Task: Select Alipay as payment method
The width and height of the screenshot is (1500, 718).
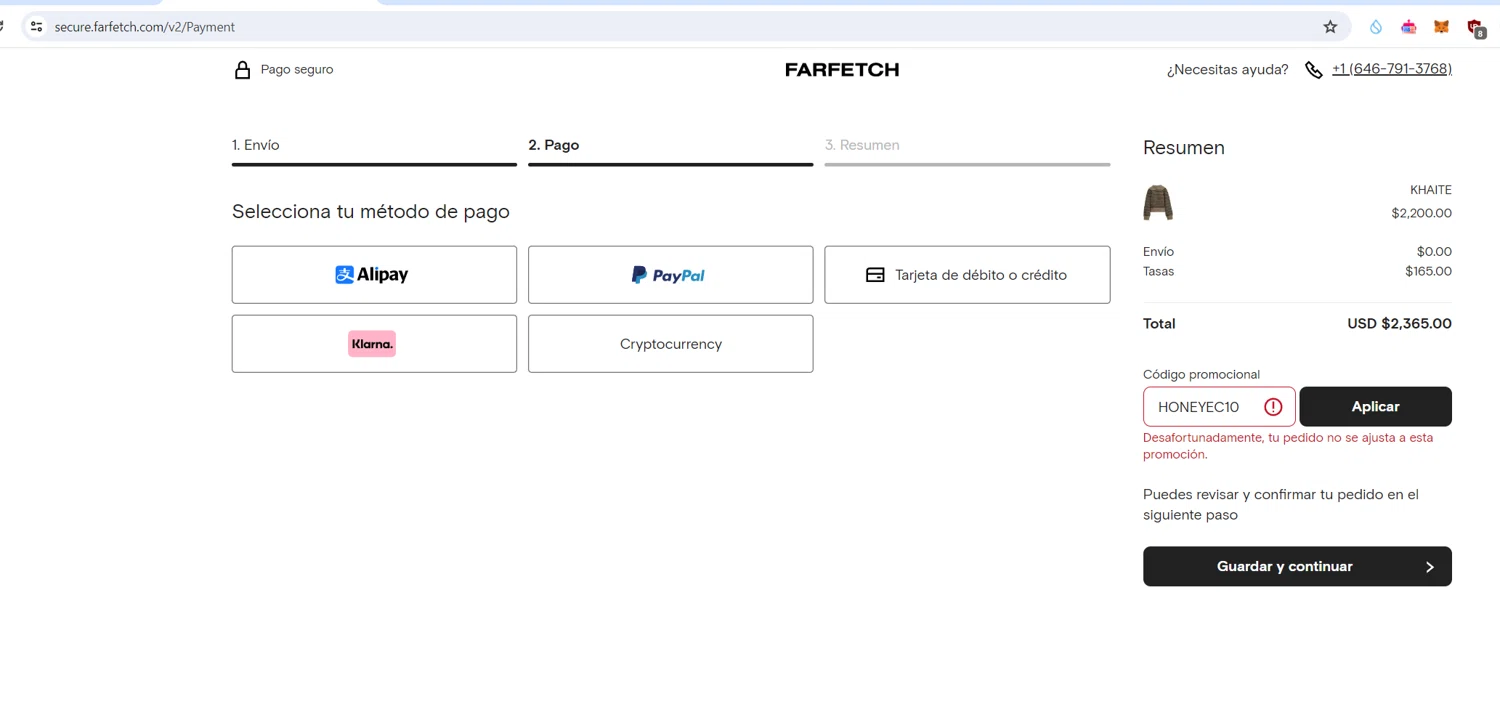Action: coord(374,275)
